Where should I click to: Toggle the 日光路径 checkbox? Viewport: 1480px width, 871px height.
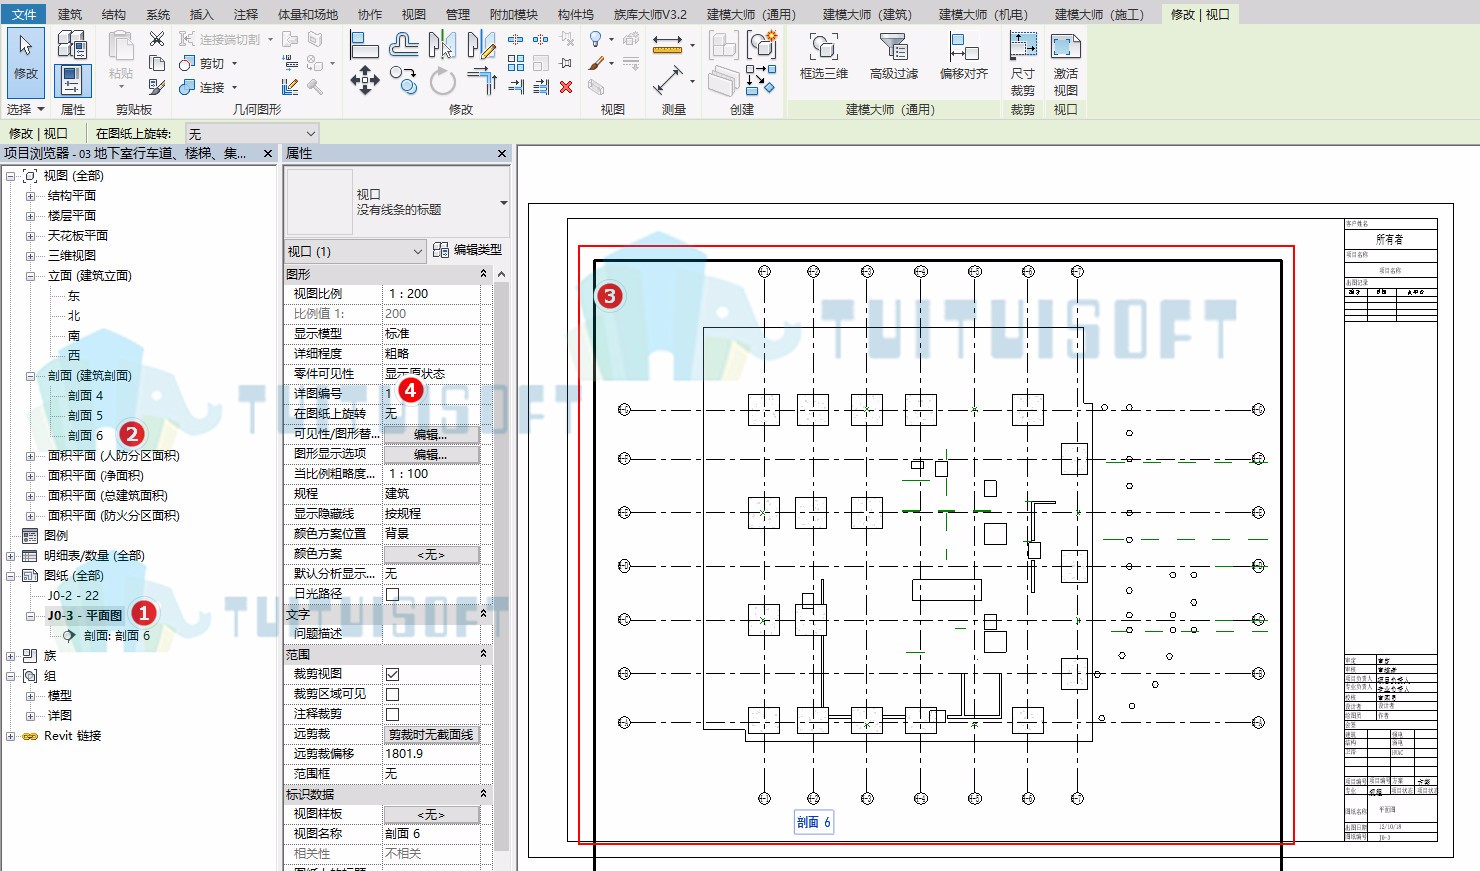pyautogui.click(x=393, y=594)
